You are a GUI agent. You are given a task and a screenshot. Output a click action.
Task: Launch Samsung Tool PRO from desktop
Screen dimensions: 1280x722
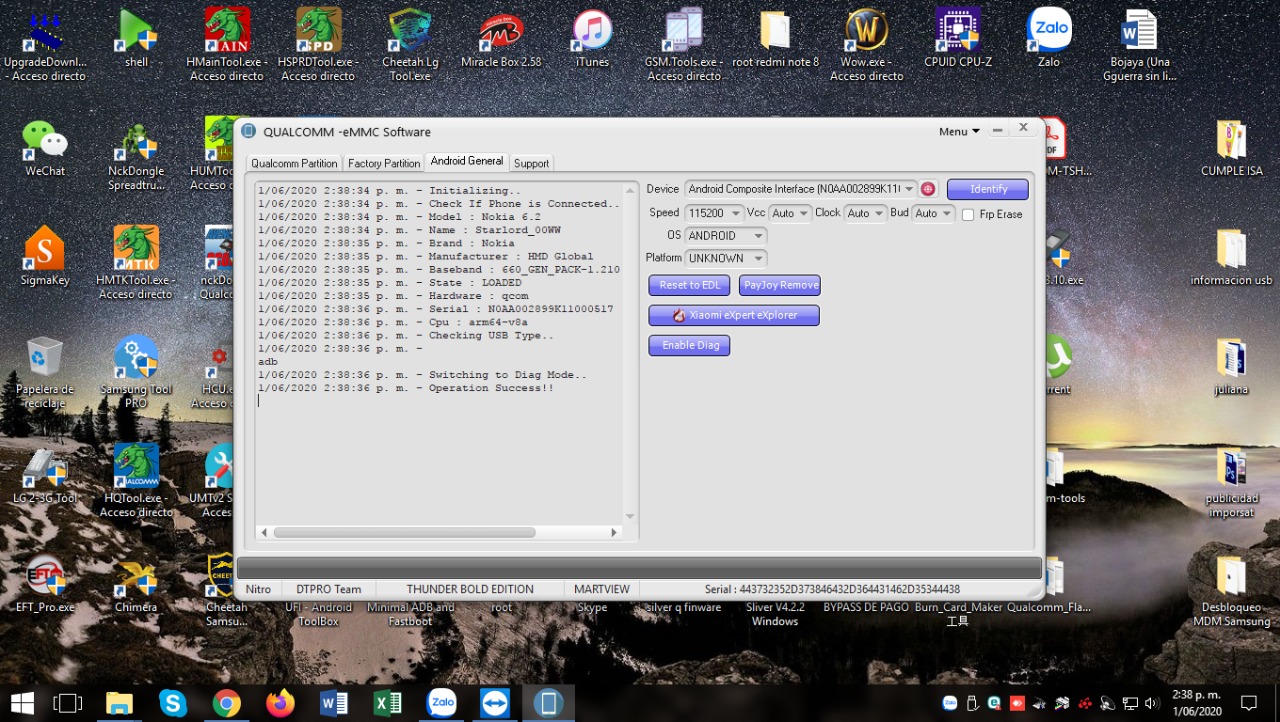[x=136, y=373]
